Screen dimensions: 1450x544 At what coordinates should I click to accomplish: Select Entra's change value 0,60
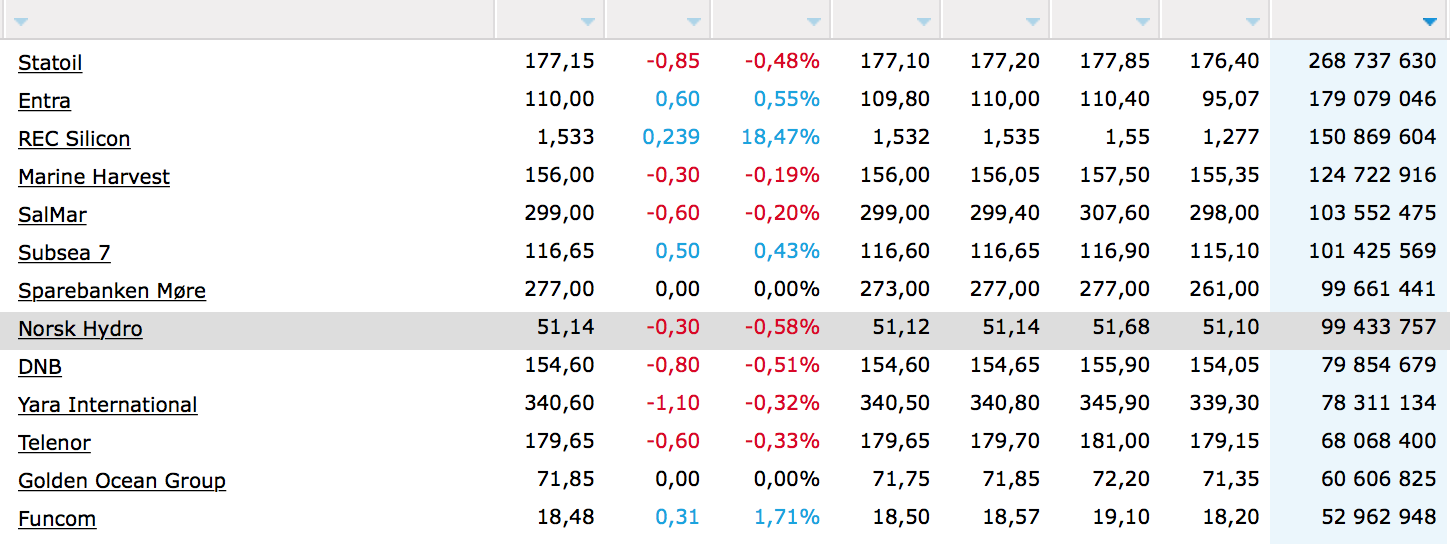point(678,99)
